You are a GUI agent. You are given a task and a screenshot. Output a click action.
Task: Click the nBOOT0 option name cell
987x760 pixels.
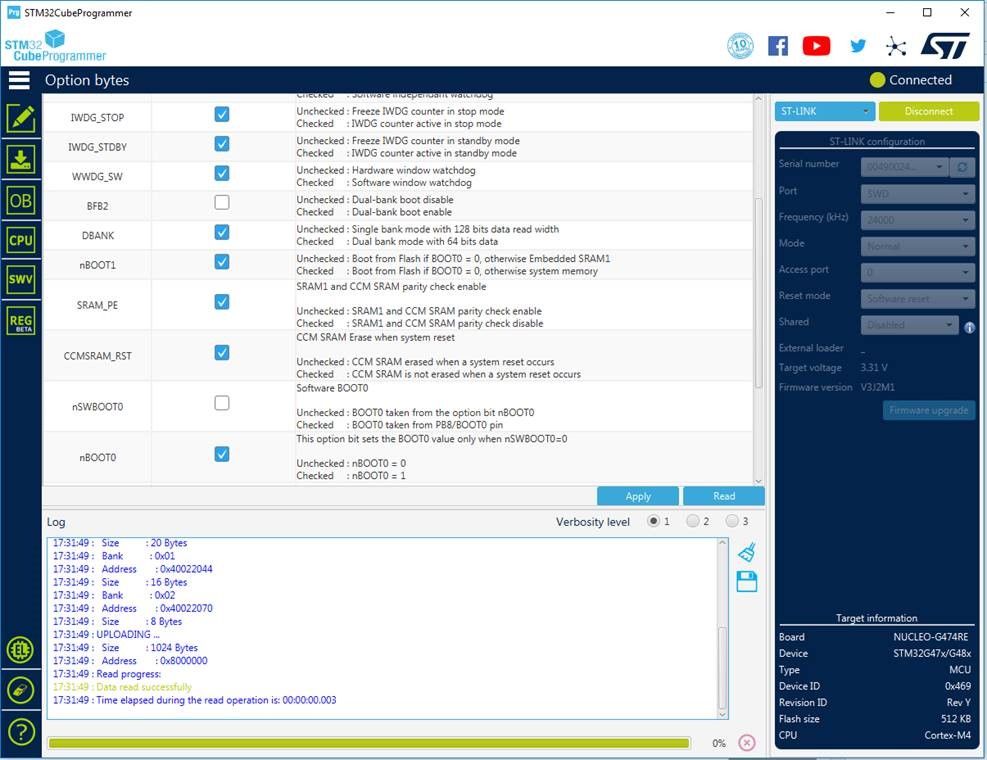[x=98, y=458]
